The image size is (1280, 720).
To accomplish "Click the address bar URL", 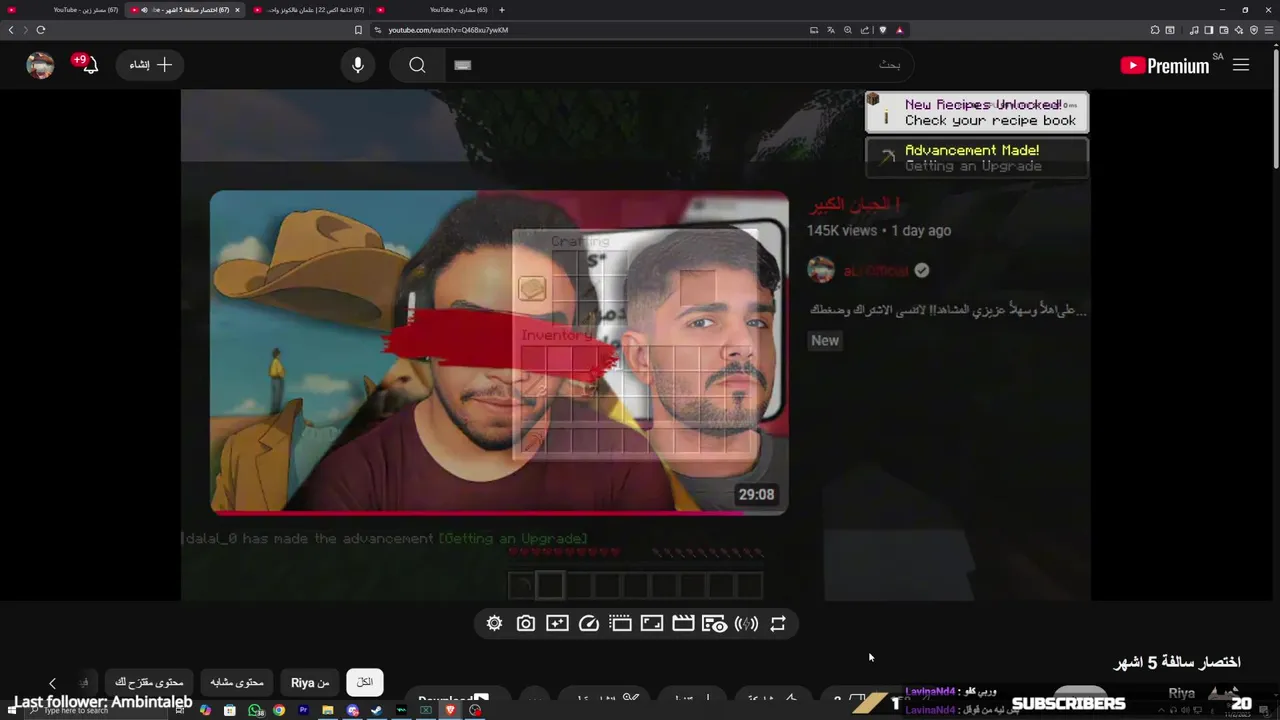I will click(448, 30).
